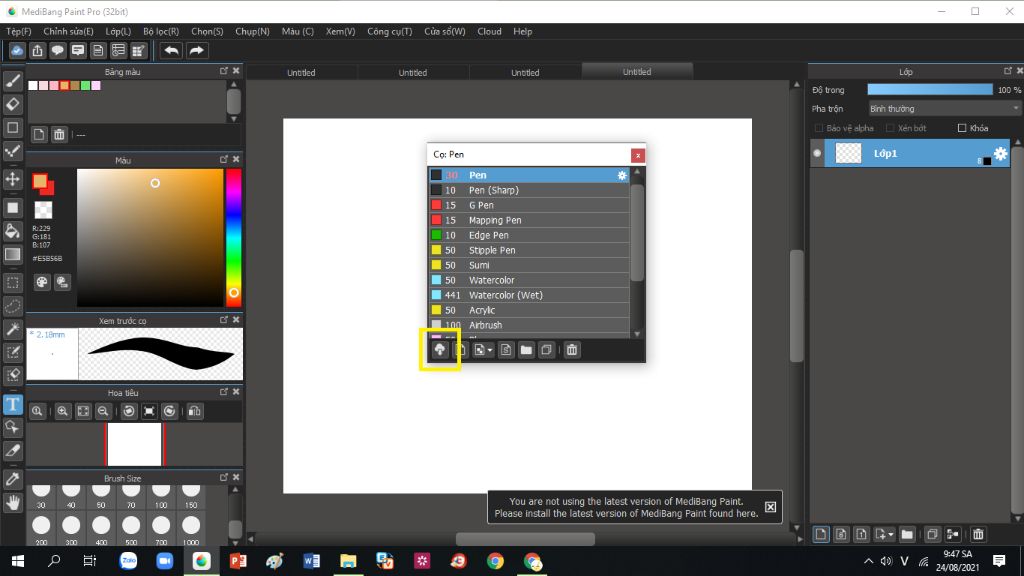
Task: Click the Undo arrow in toolbar
Action: [171, 50]
